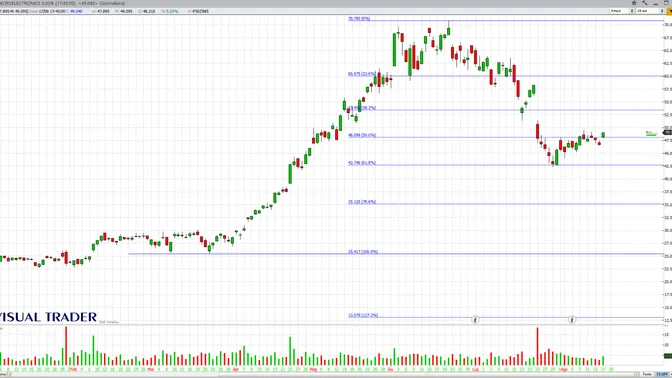Viewport: 672px width, 378px height.
Task: Open the chart type dropdown selector
Action: tap(622, 11)
